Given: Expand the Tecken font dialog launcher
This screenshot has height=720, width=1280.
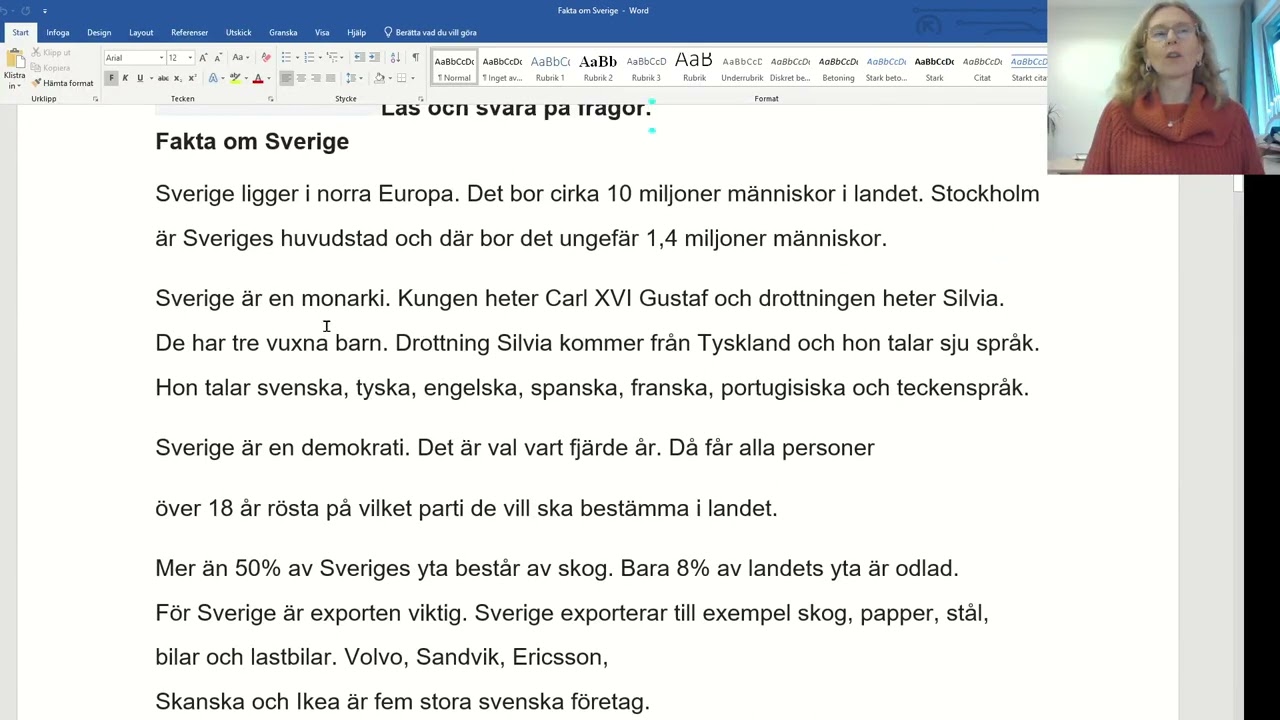Looking at the screenshot, I should [270, 99].
